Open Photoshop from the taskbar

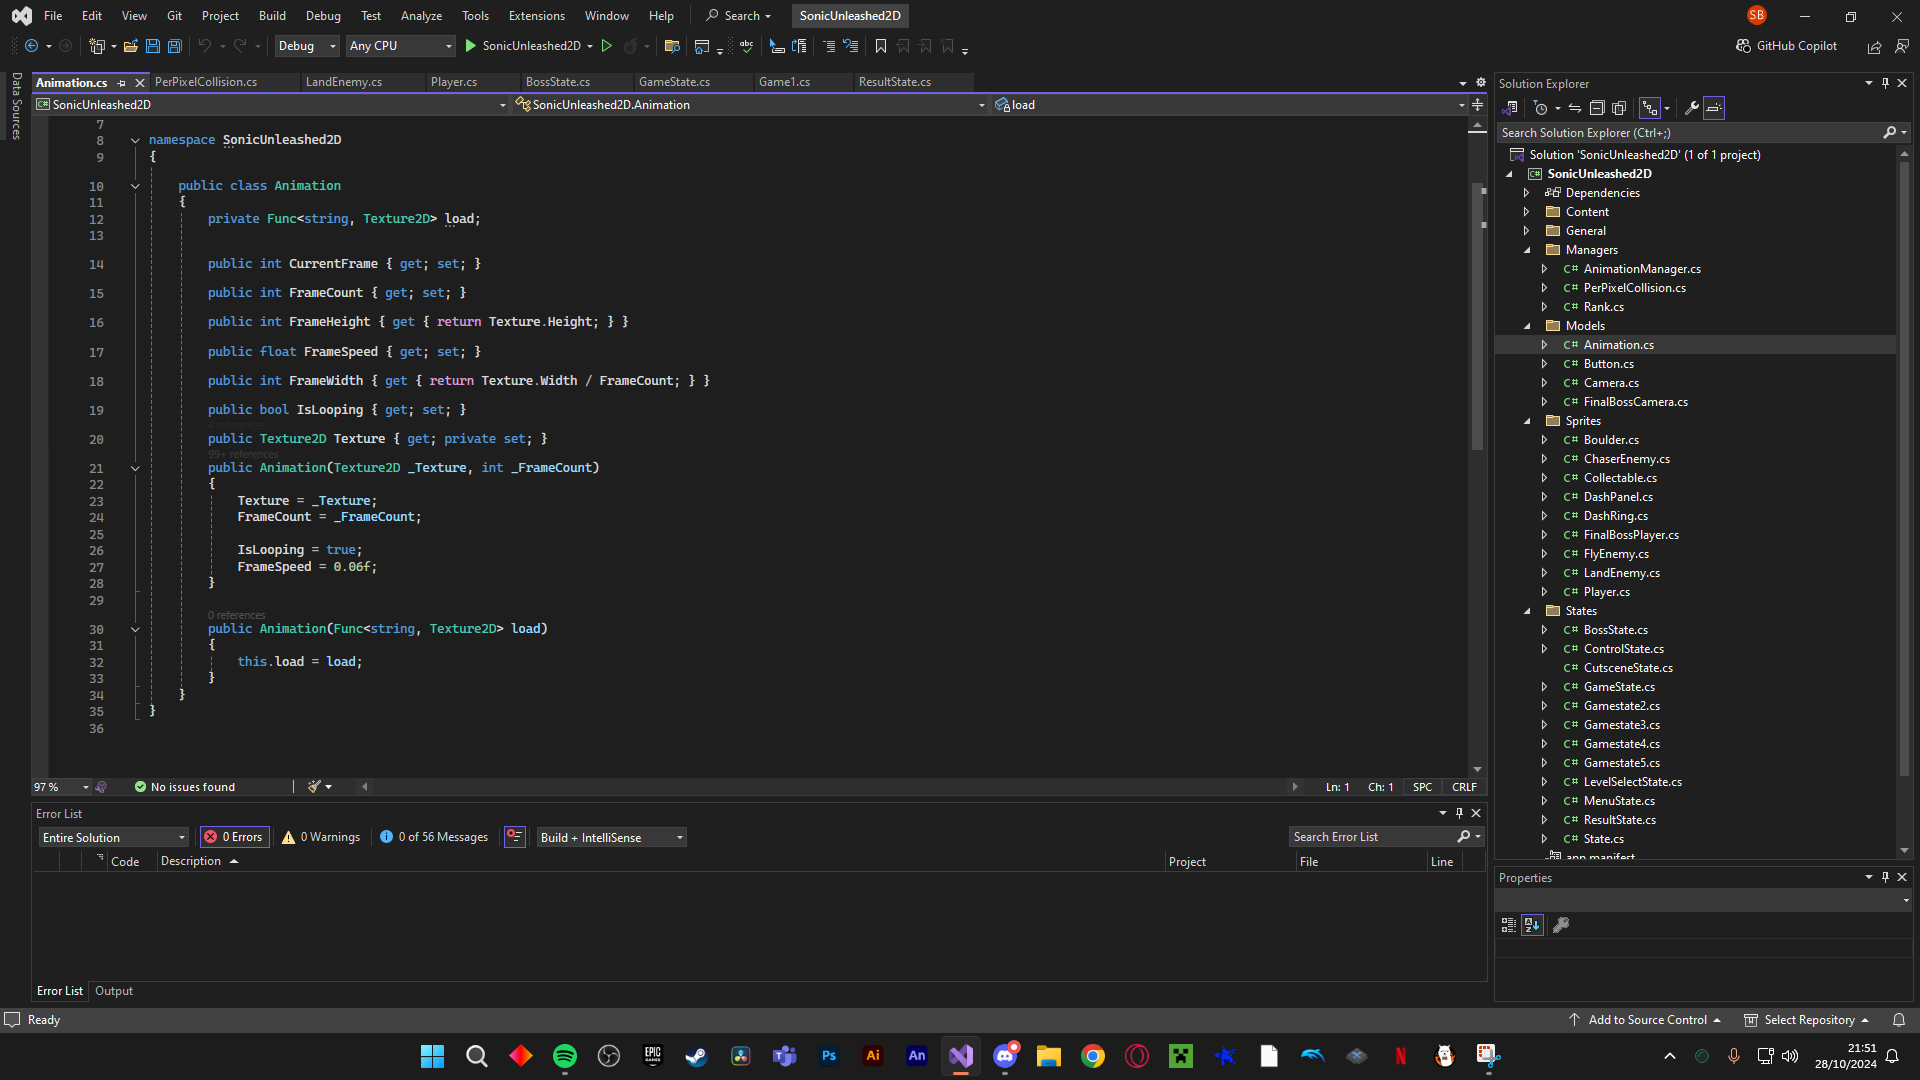pyautogui.click(x=829, y=1056)
